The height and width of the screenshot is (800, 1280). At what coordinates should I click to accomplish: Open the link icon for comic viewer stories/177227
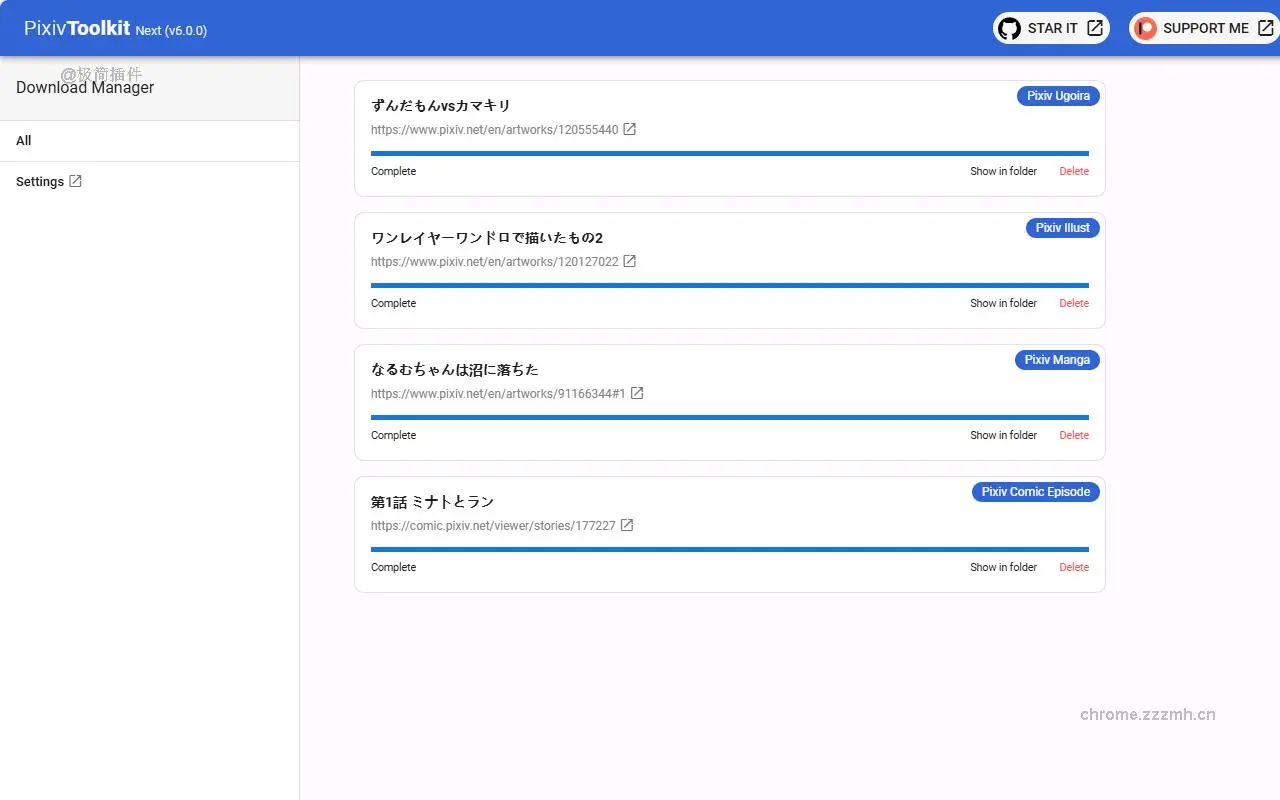pyautogui.click(x=626, y=524)
